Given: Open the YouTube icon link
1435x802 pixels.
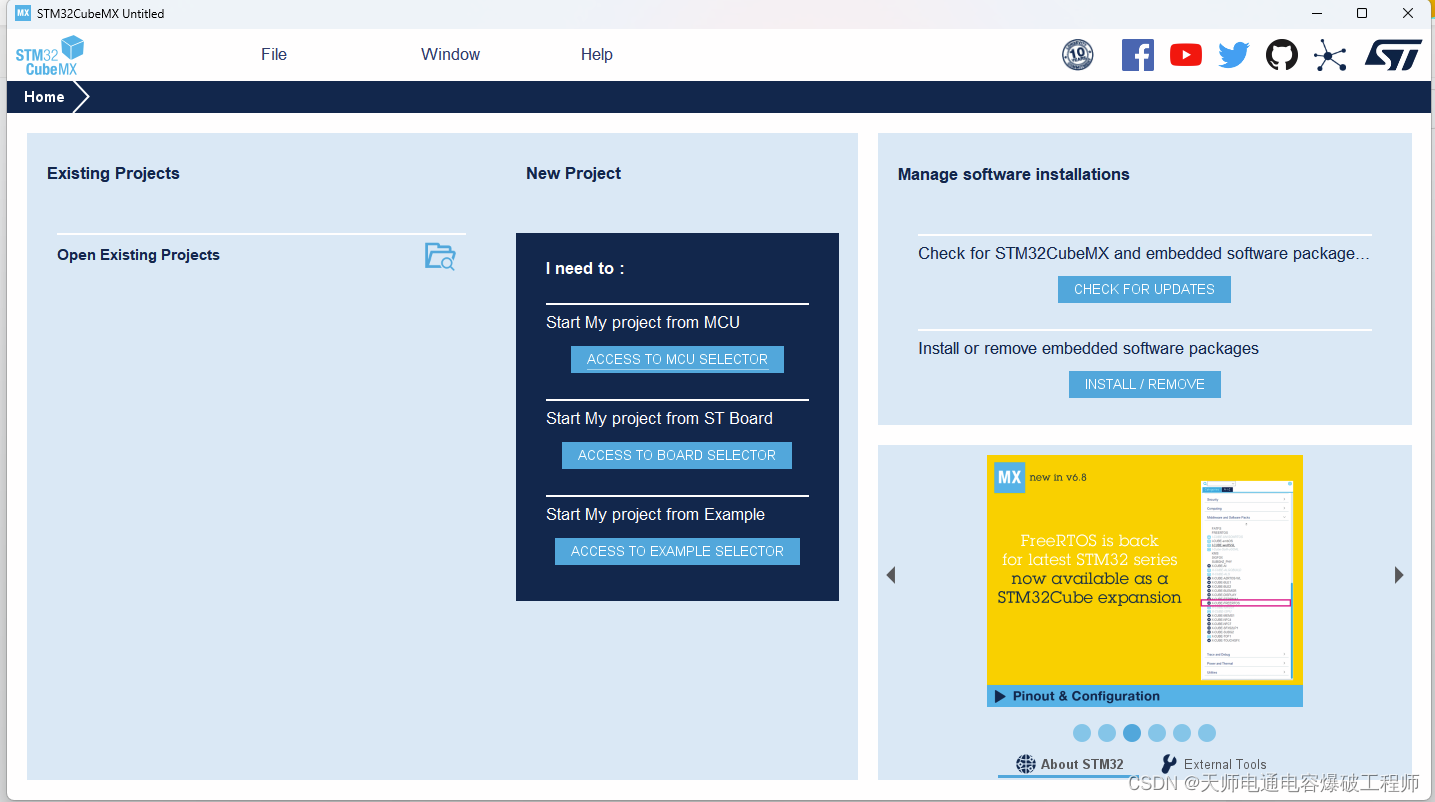Looking at the screenshot, I should 1185,55.
